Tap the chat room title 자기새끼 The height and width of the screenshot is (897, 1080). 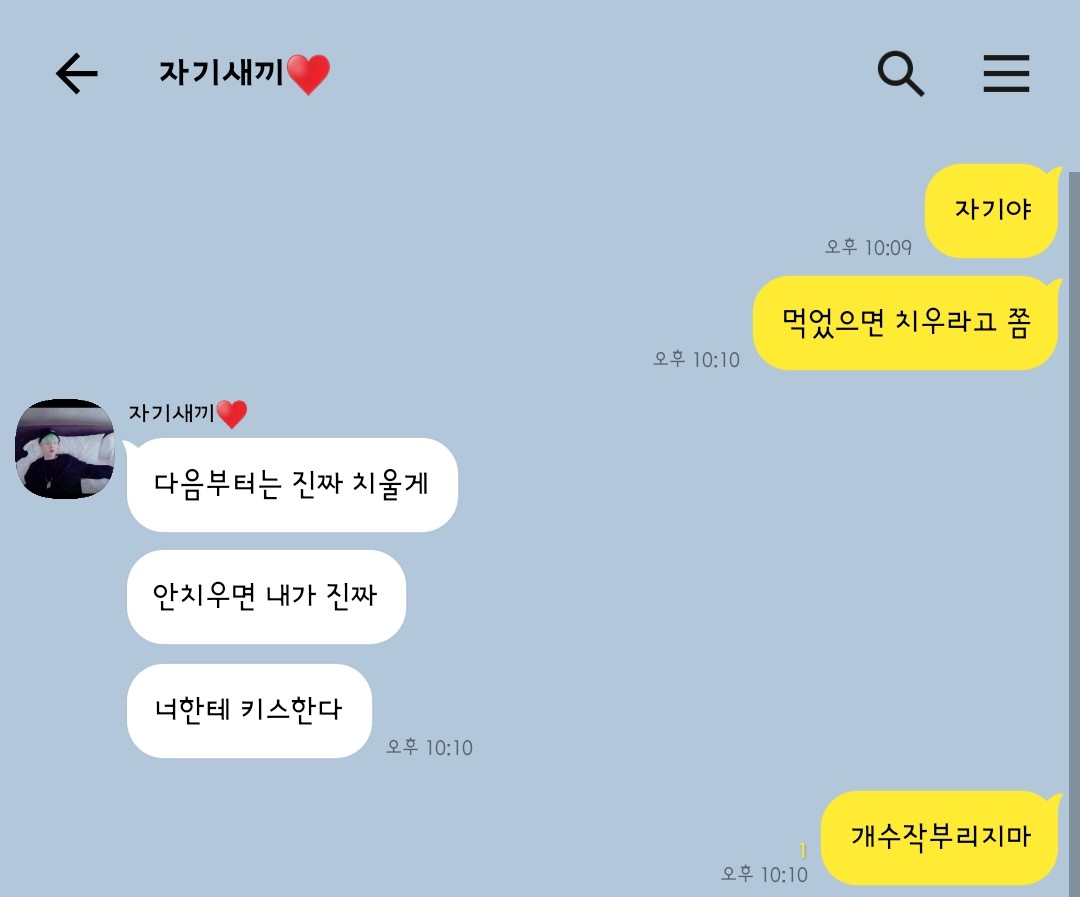click(x=221, y=72)
